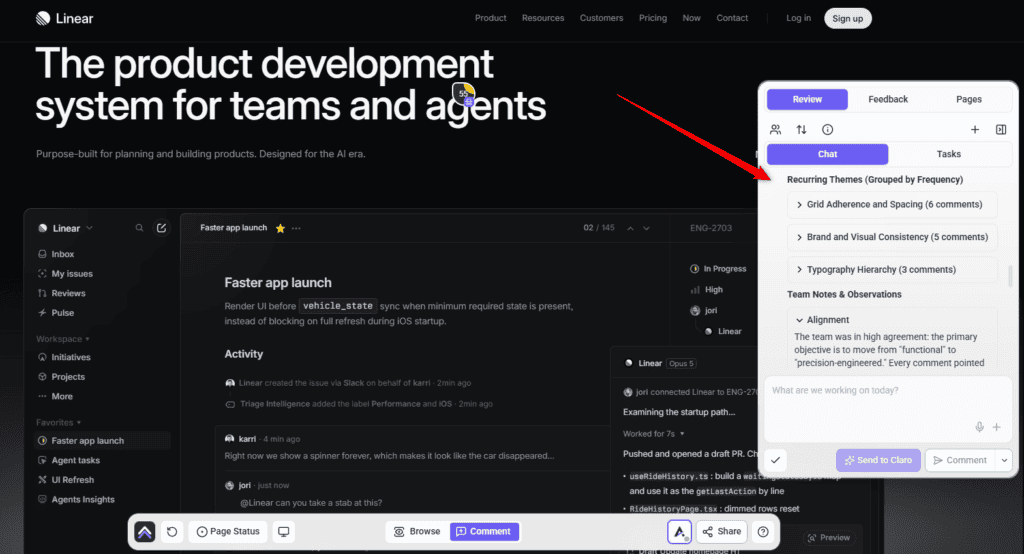Viewport: 1024px width, 554px height.
Task: Click the comment pin marker on headline
Action: 464,94
